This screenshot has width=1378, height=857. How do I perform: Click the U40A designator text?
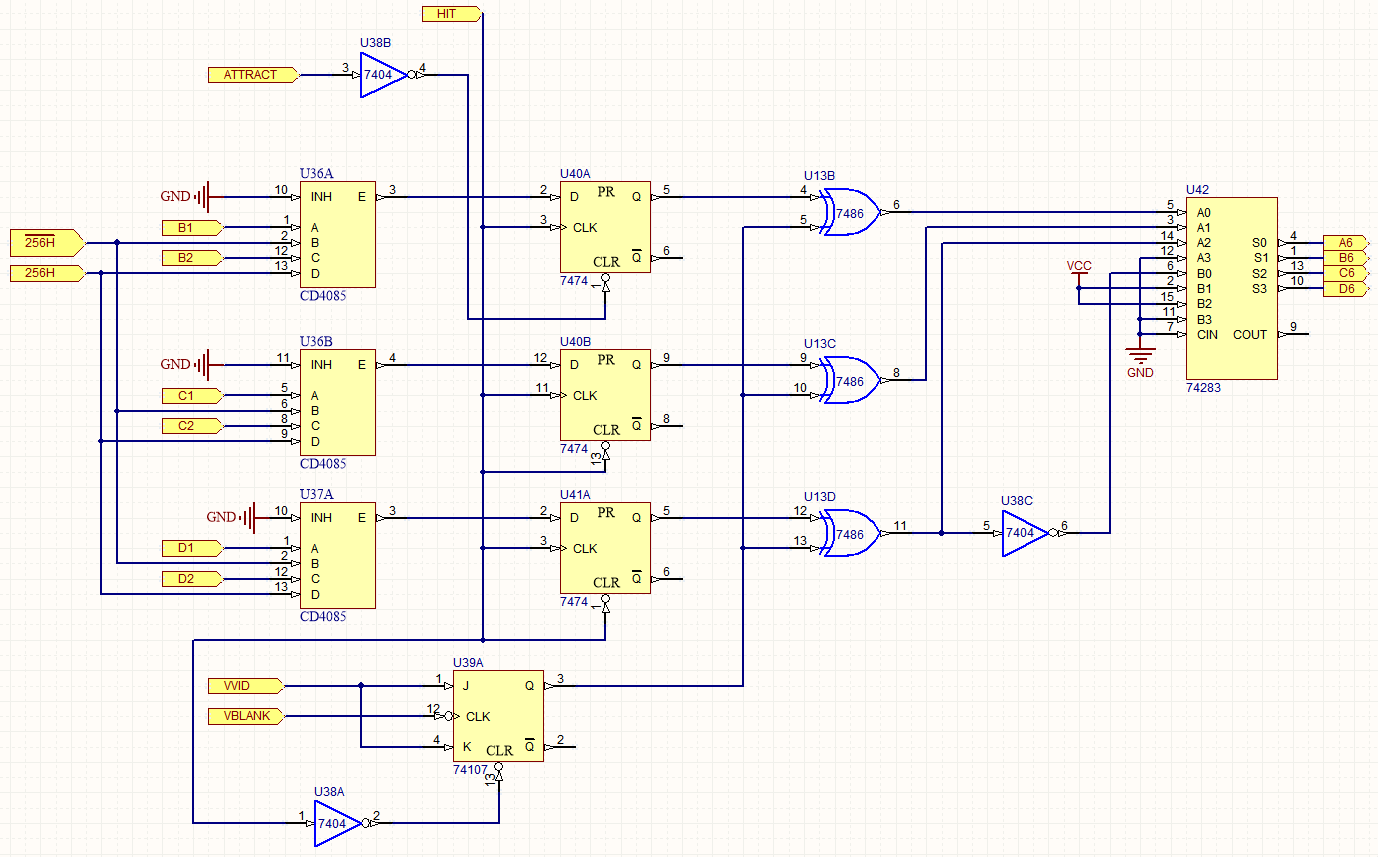pyautogui.click(x=575, y=173)
